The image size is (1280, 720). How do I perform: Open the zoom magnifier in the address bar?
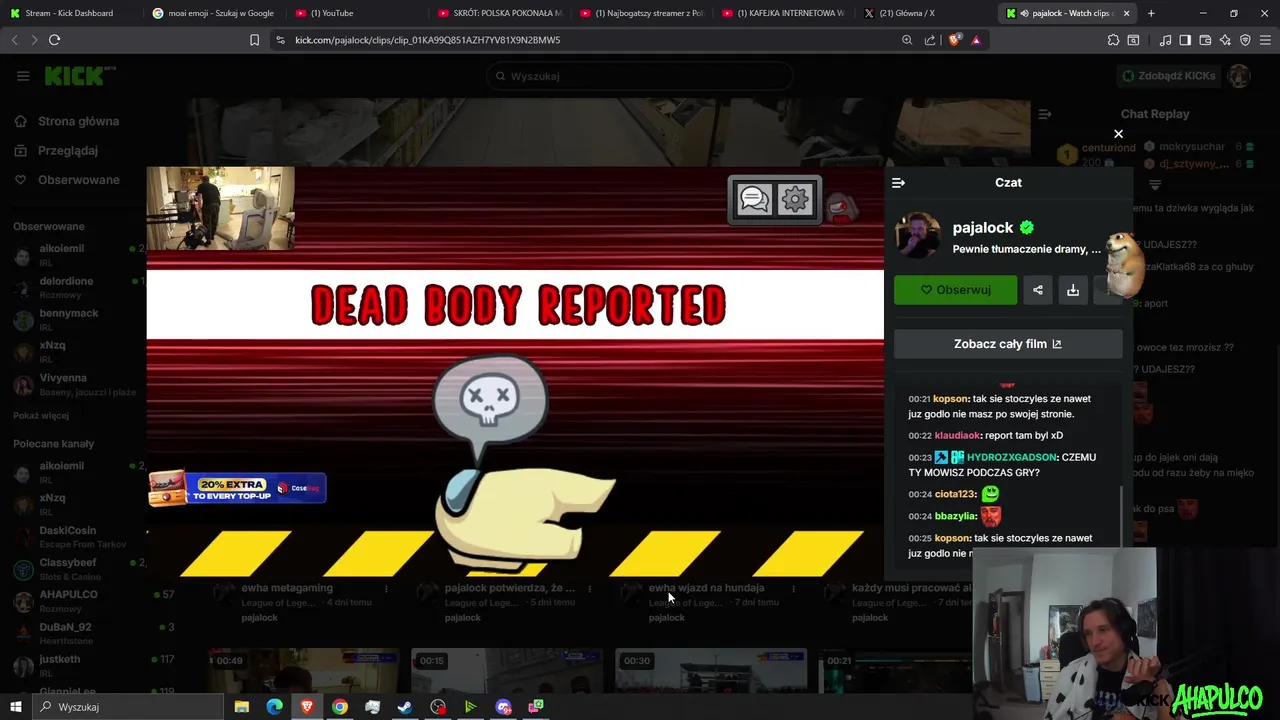pyautogui.click(x=907, y=40)
